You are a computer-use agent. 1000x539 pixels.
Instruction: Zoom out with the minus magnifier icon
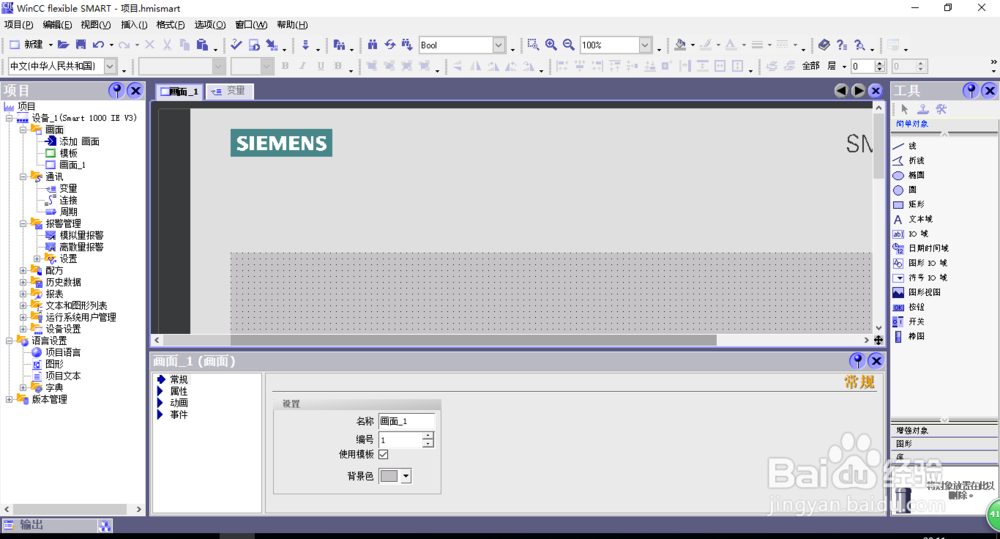click(568, 45)
